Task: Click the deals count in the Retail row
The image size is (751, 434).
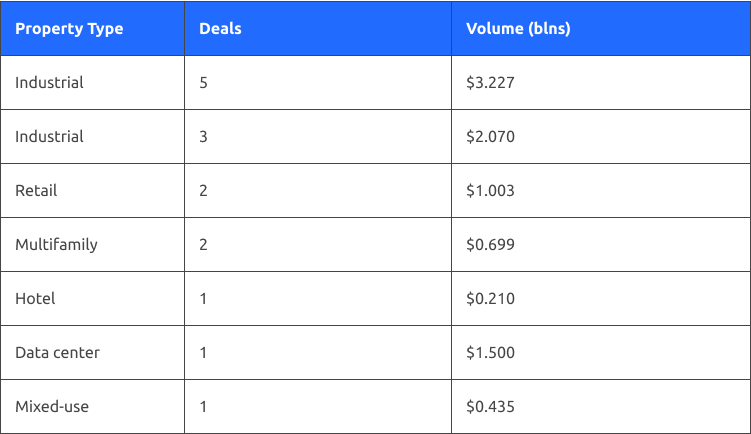Action: tap(204, 190)
